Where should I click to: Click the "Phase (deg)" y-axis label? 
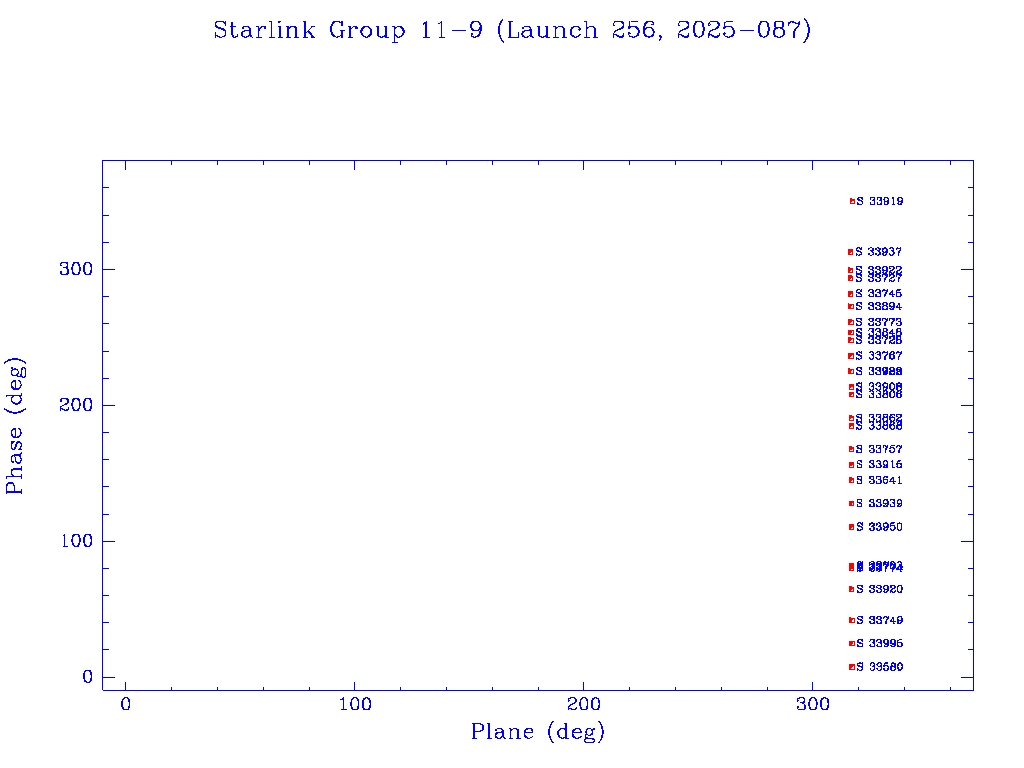point(15,428)
